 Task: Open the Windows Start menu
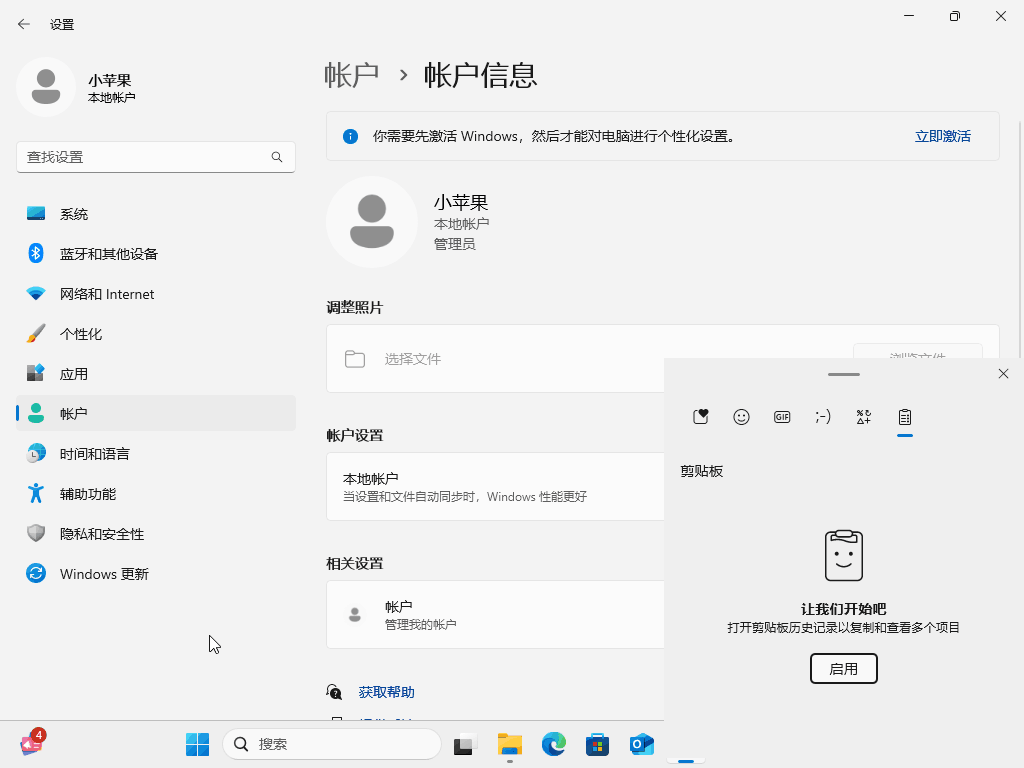coord(197,744)
